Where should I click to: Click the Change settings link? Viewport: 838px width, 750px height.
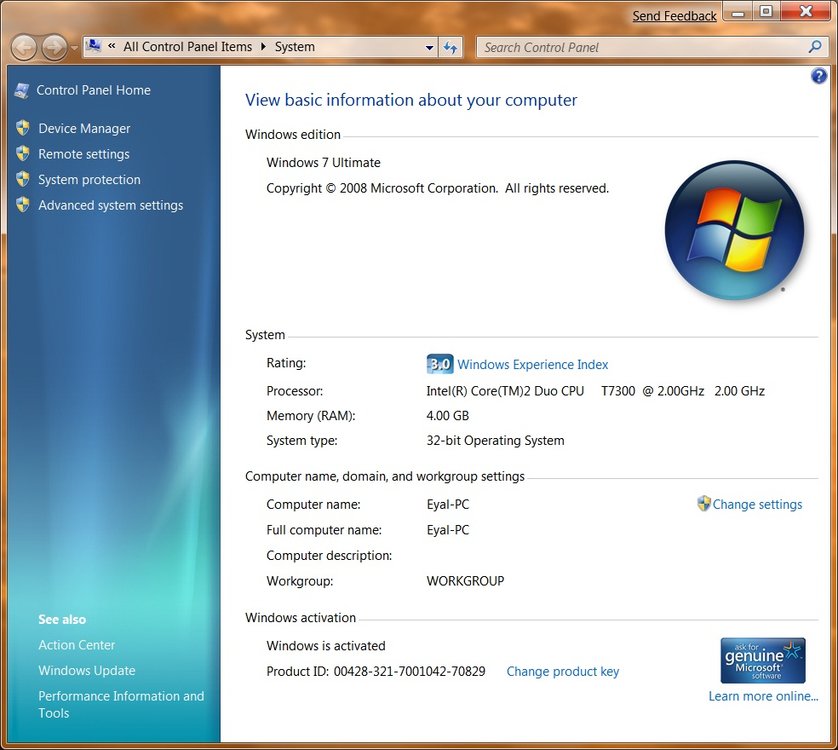pyautogui.click(x=757, y=505)
